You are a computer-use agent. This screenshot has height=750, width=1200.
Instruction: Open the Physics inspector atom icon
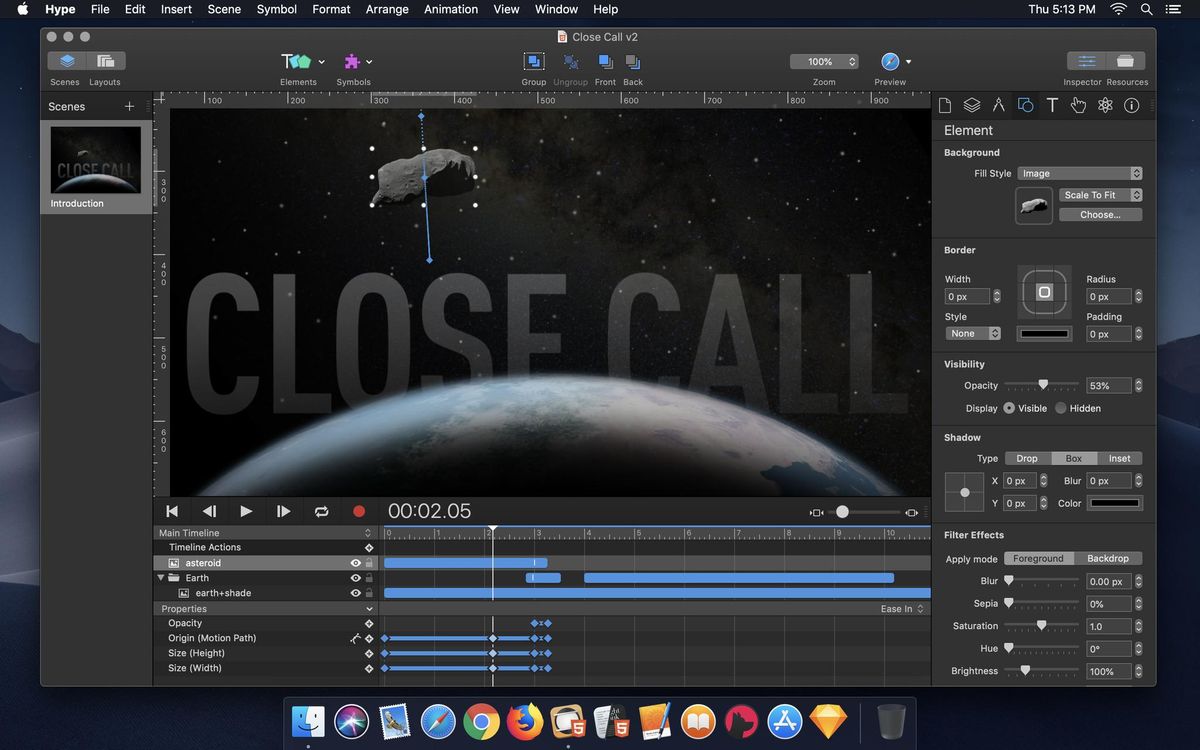(1104, 105)
